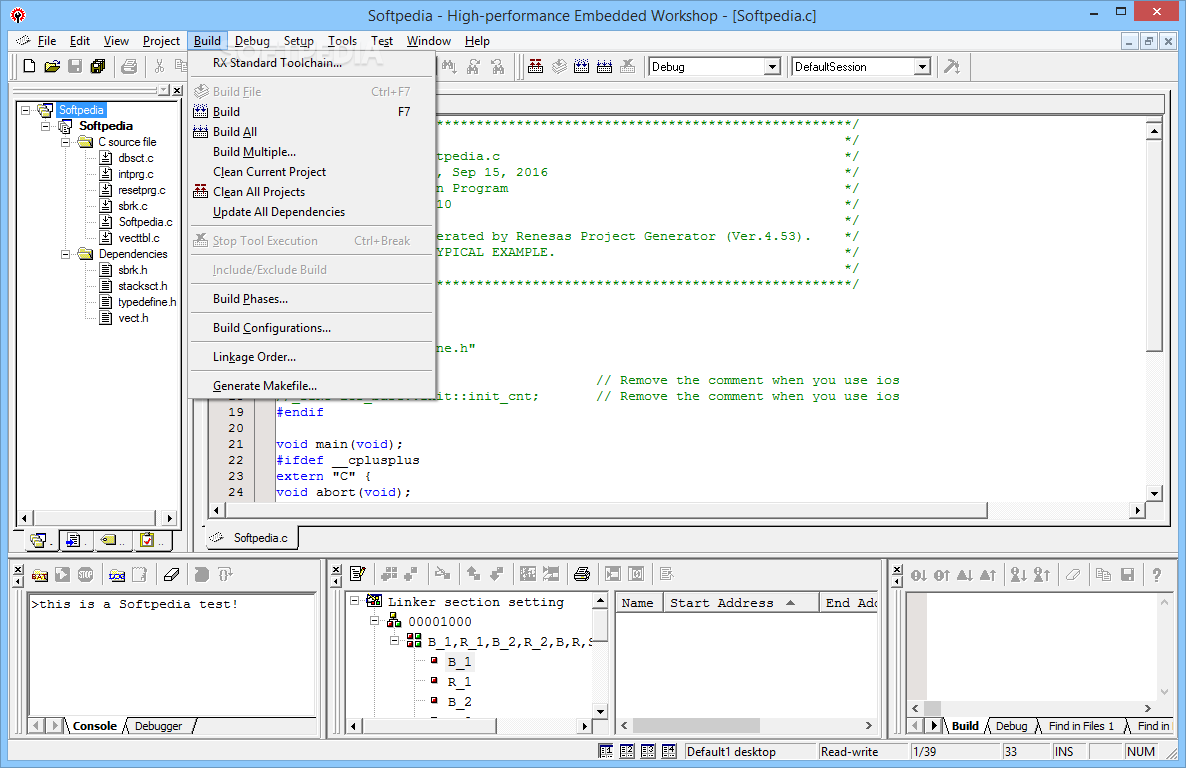This screenshot has width=1186, height=768.
Task: Select vecttbl.c in the project tree
Action: 138,238
